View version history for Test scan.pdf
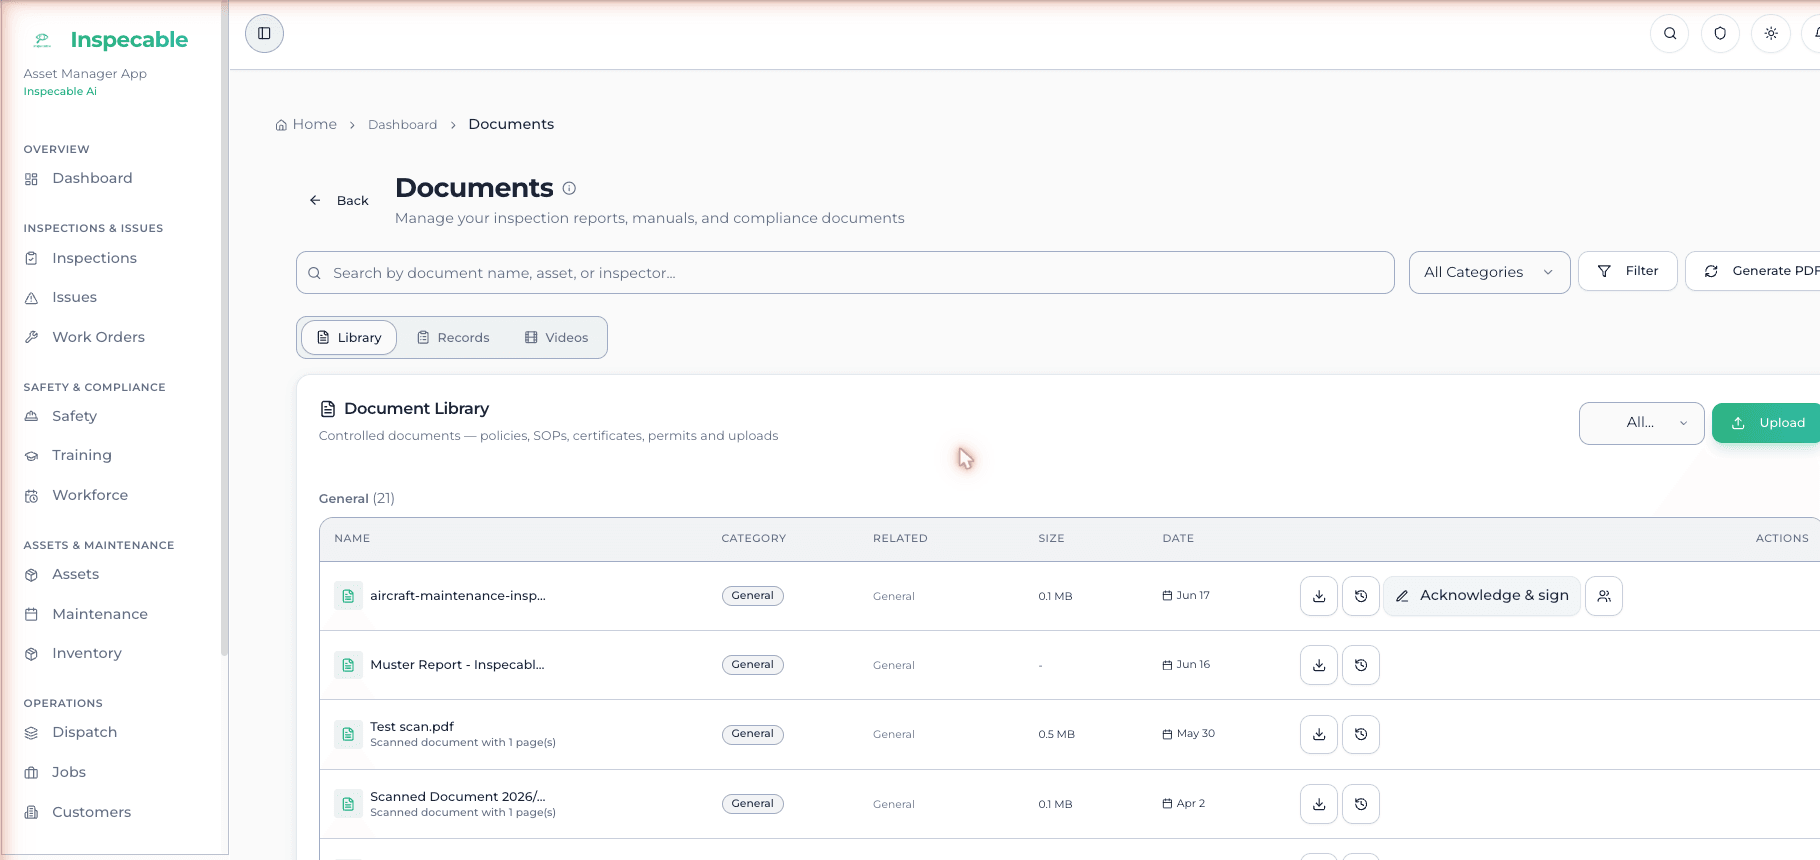This screenshot has height=860, width=1820. pyautogui.click(x=1361, y=734)
